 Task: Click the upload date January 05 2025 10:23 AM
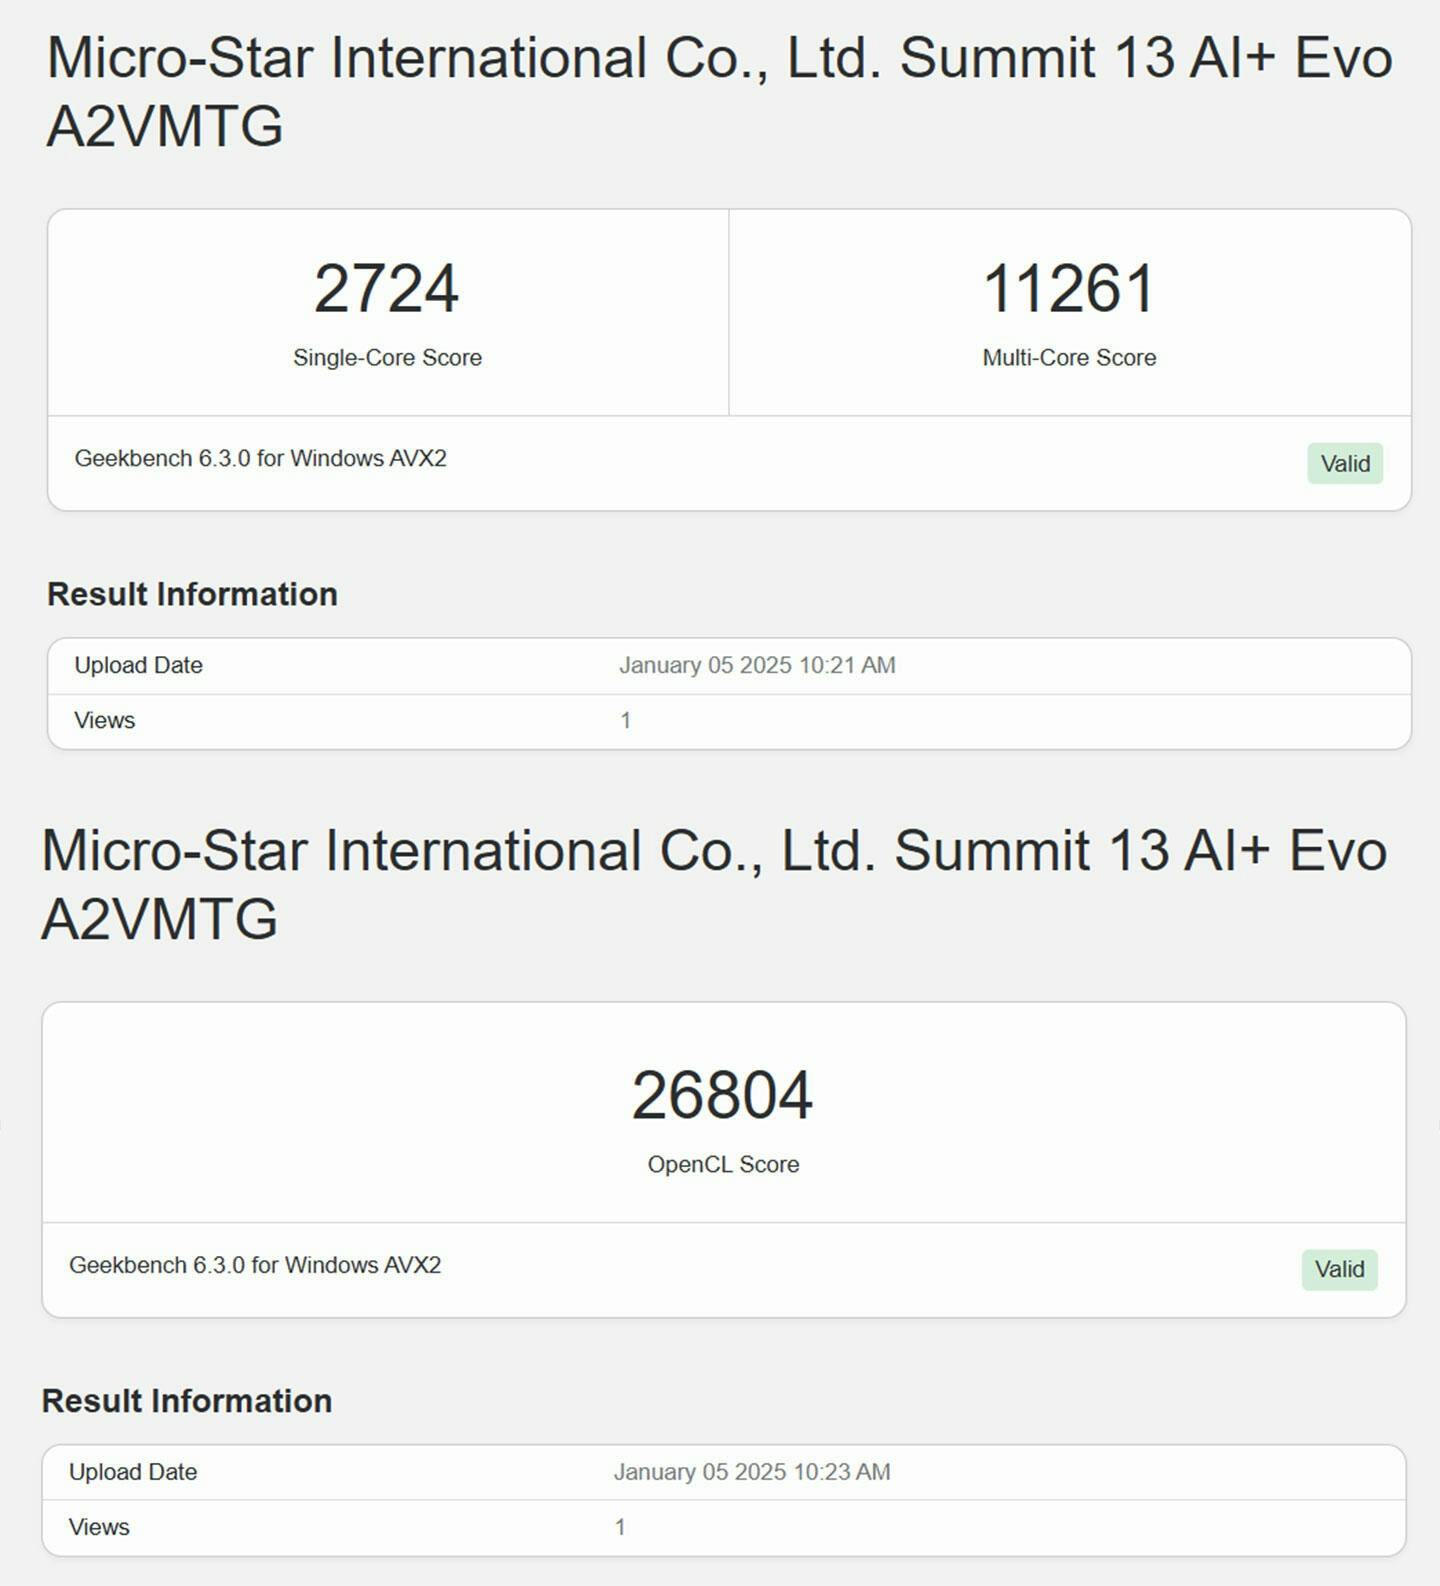(x=751, y=1472)
